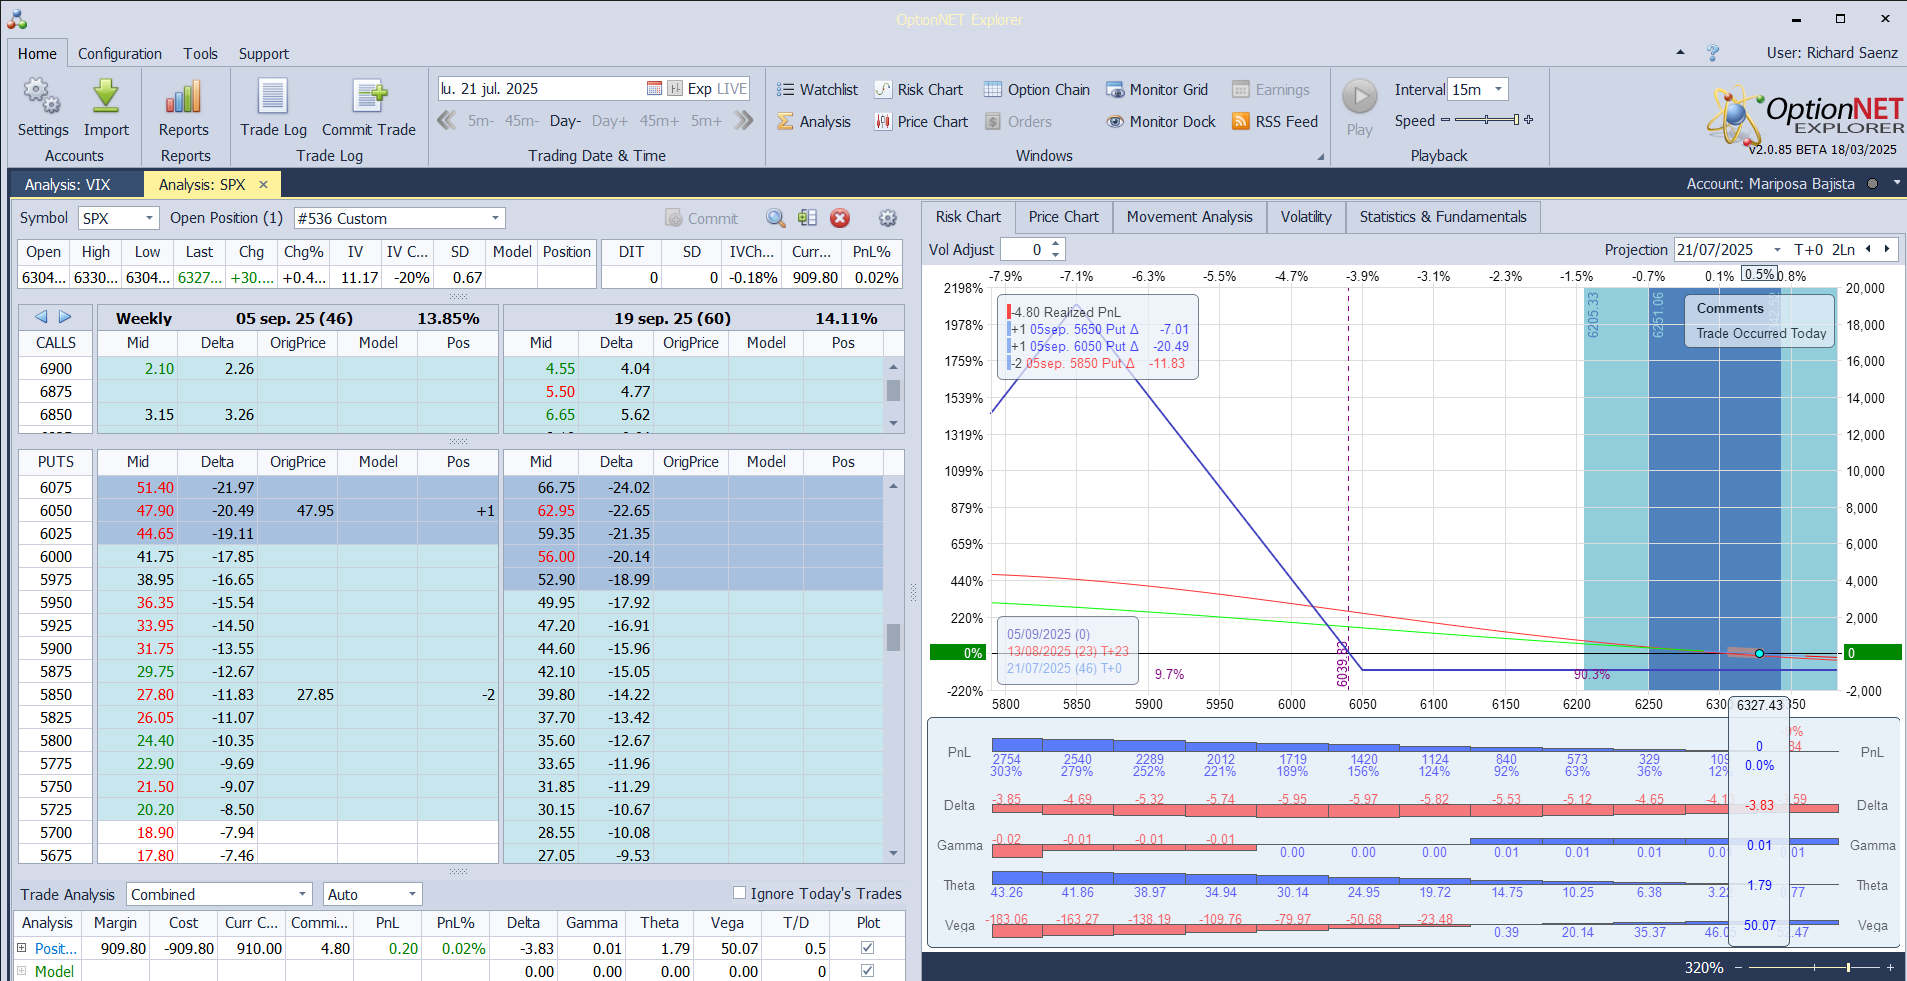
Task: Open the Settings gear icon
Action: (42, 97)
